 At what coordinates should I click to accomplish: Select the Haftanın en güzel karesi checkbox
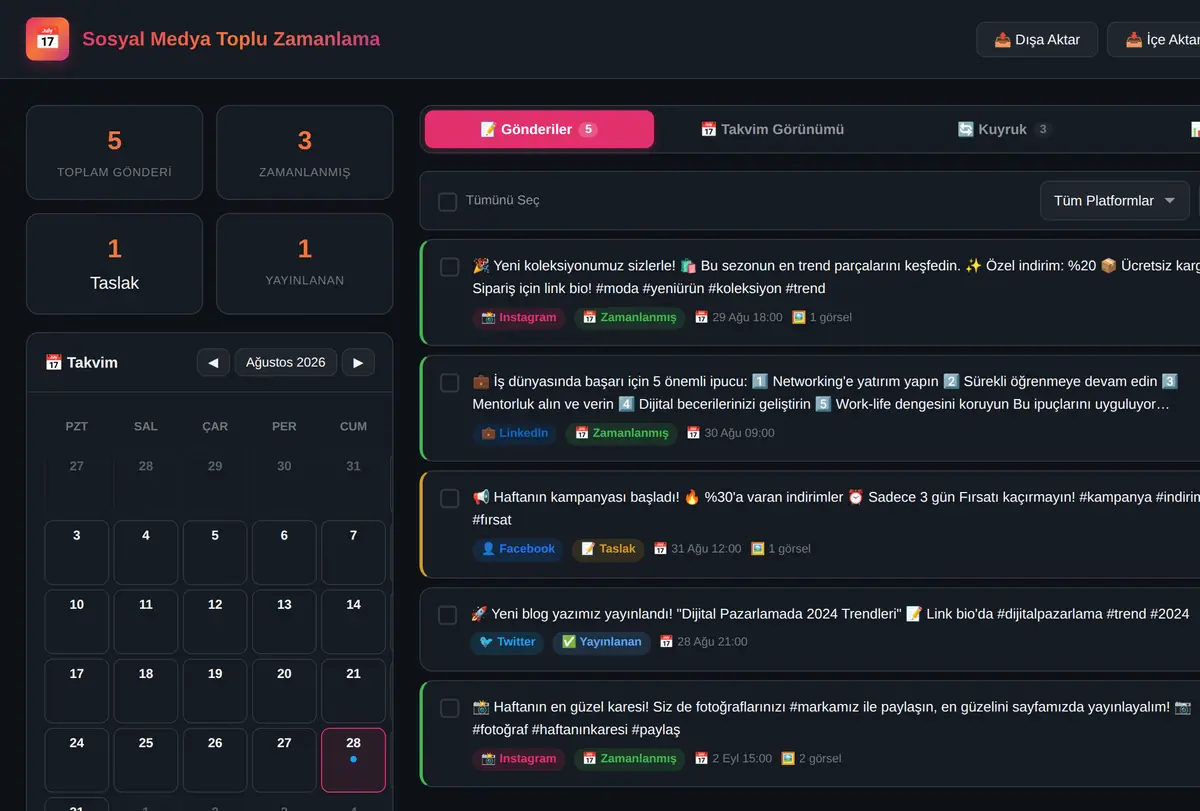(450, 708)
